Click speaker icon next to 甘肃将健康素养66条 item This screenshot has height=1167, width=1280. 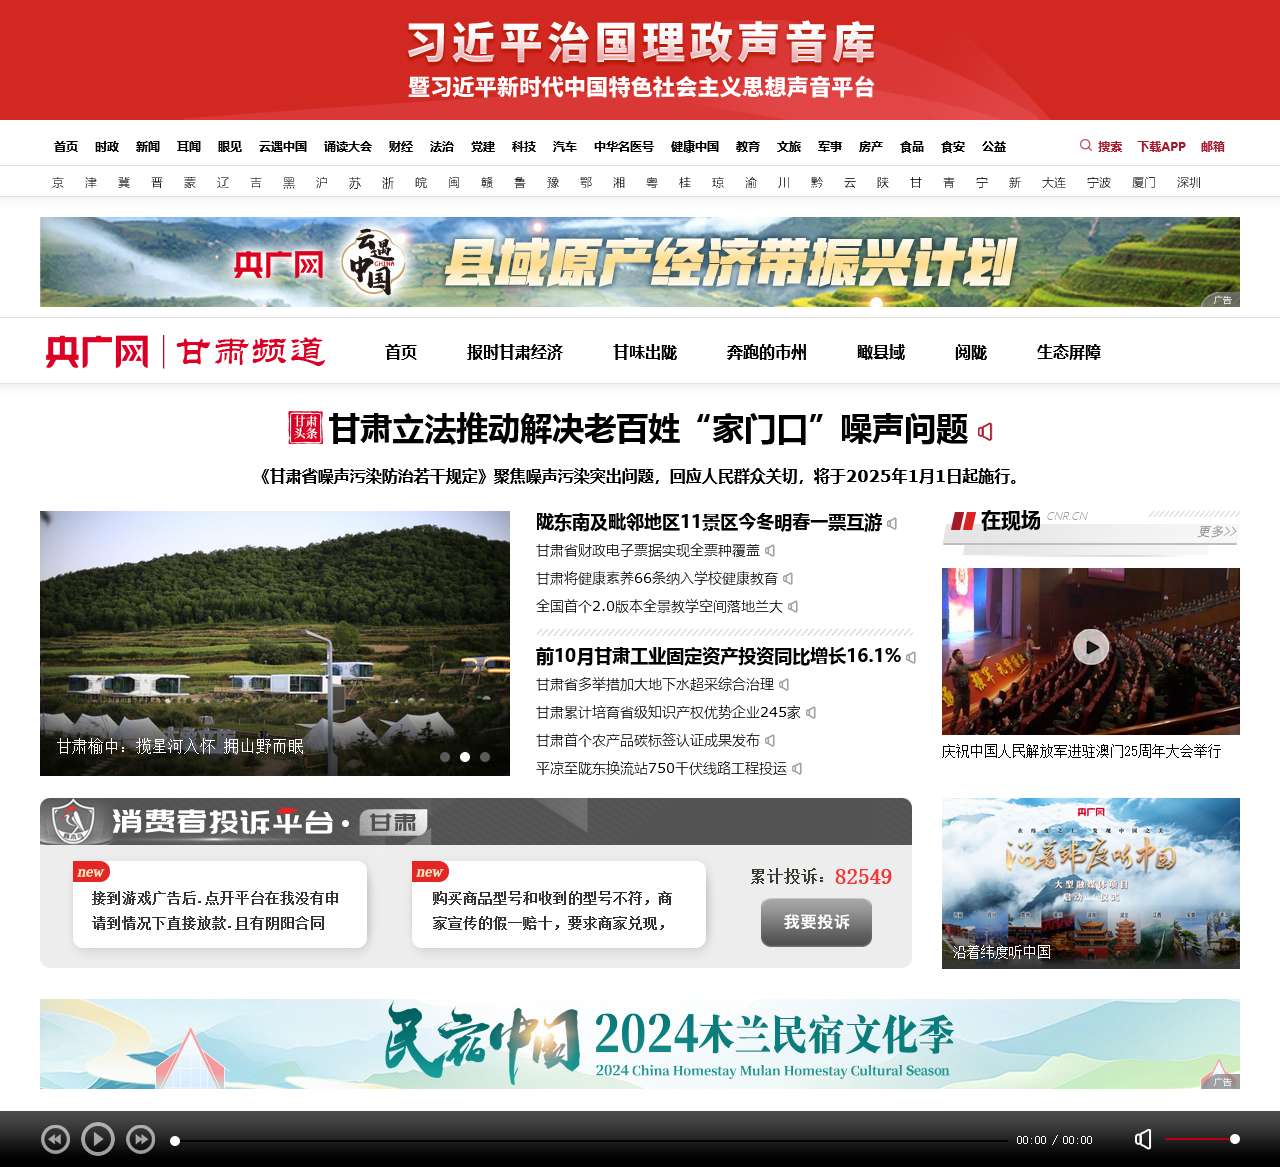point(788,578)
